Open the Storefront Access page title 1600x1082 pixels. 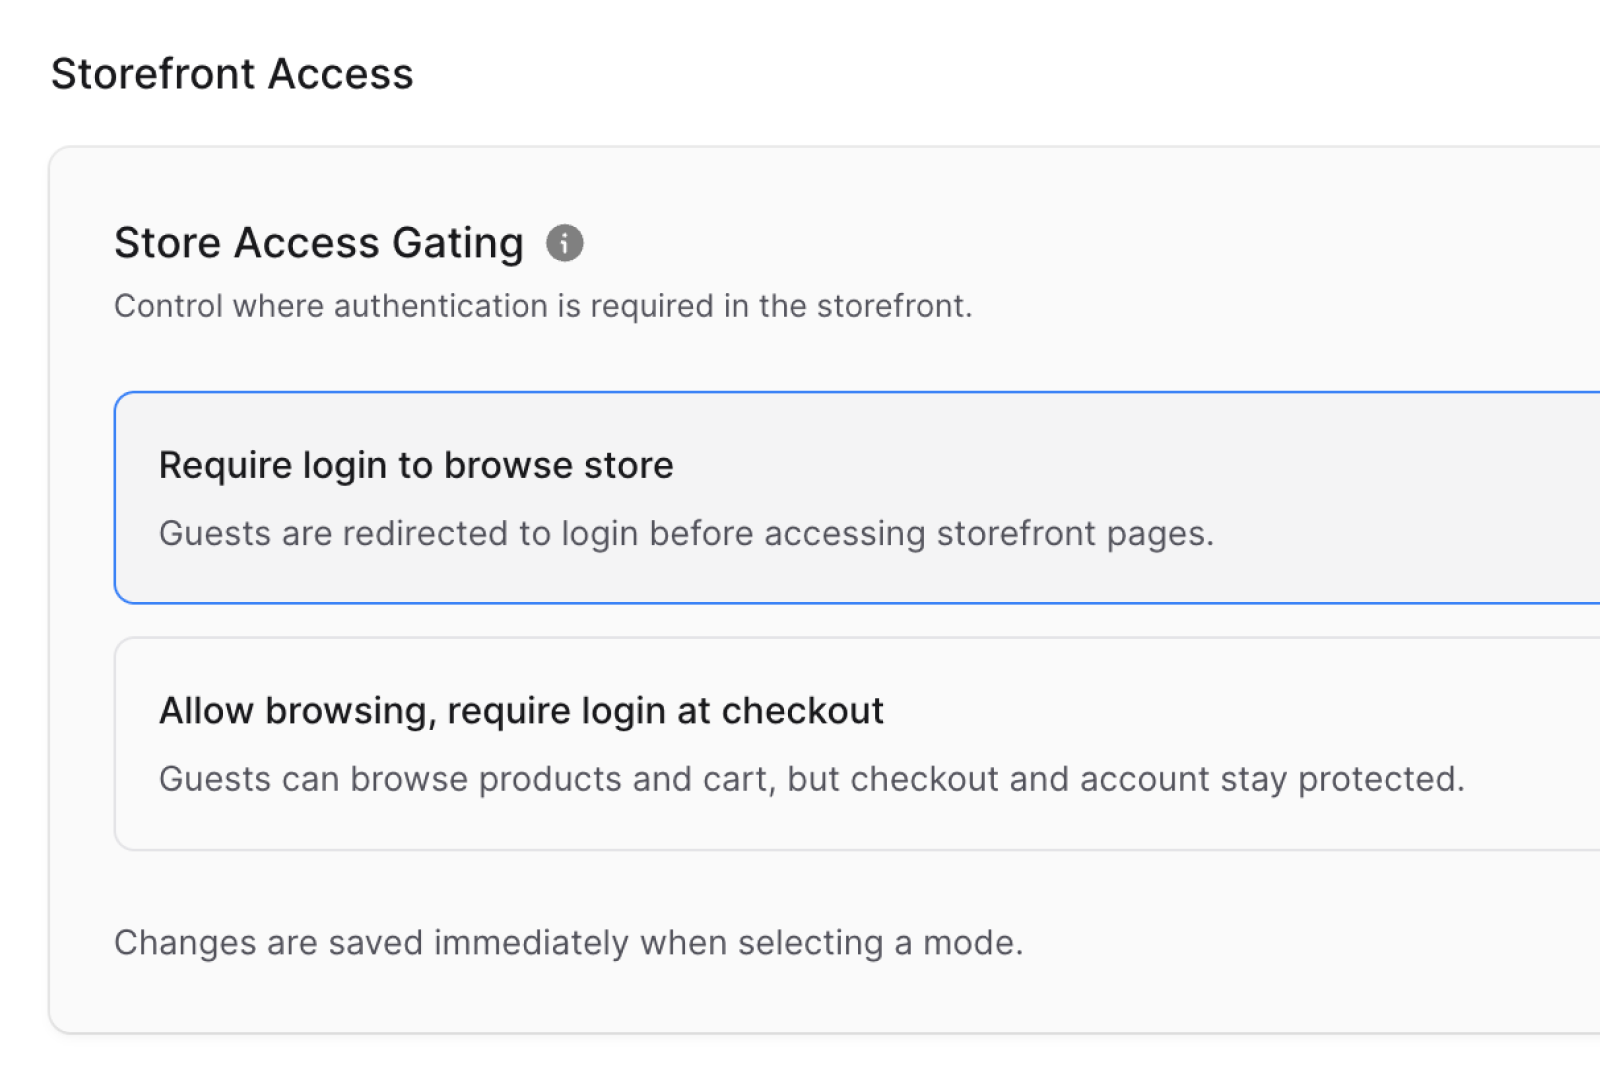233,73
